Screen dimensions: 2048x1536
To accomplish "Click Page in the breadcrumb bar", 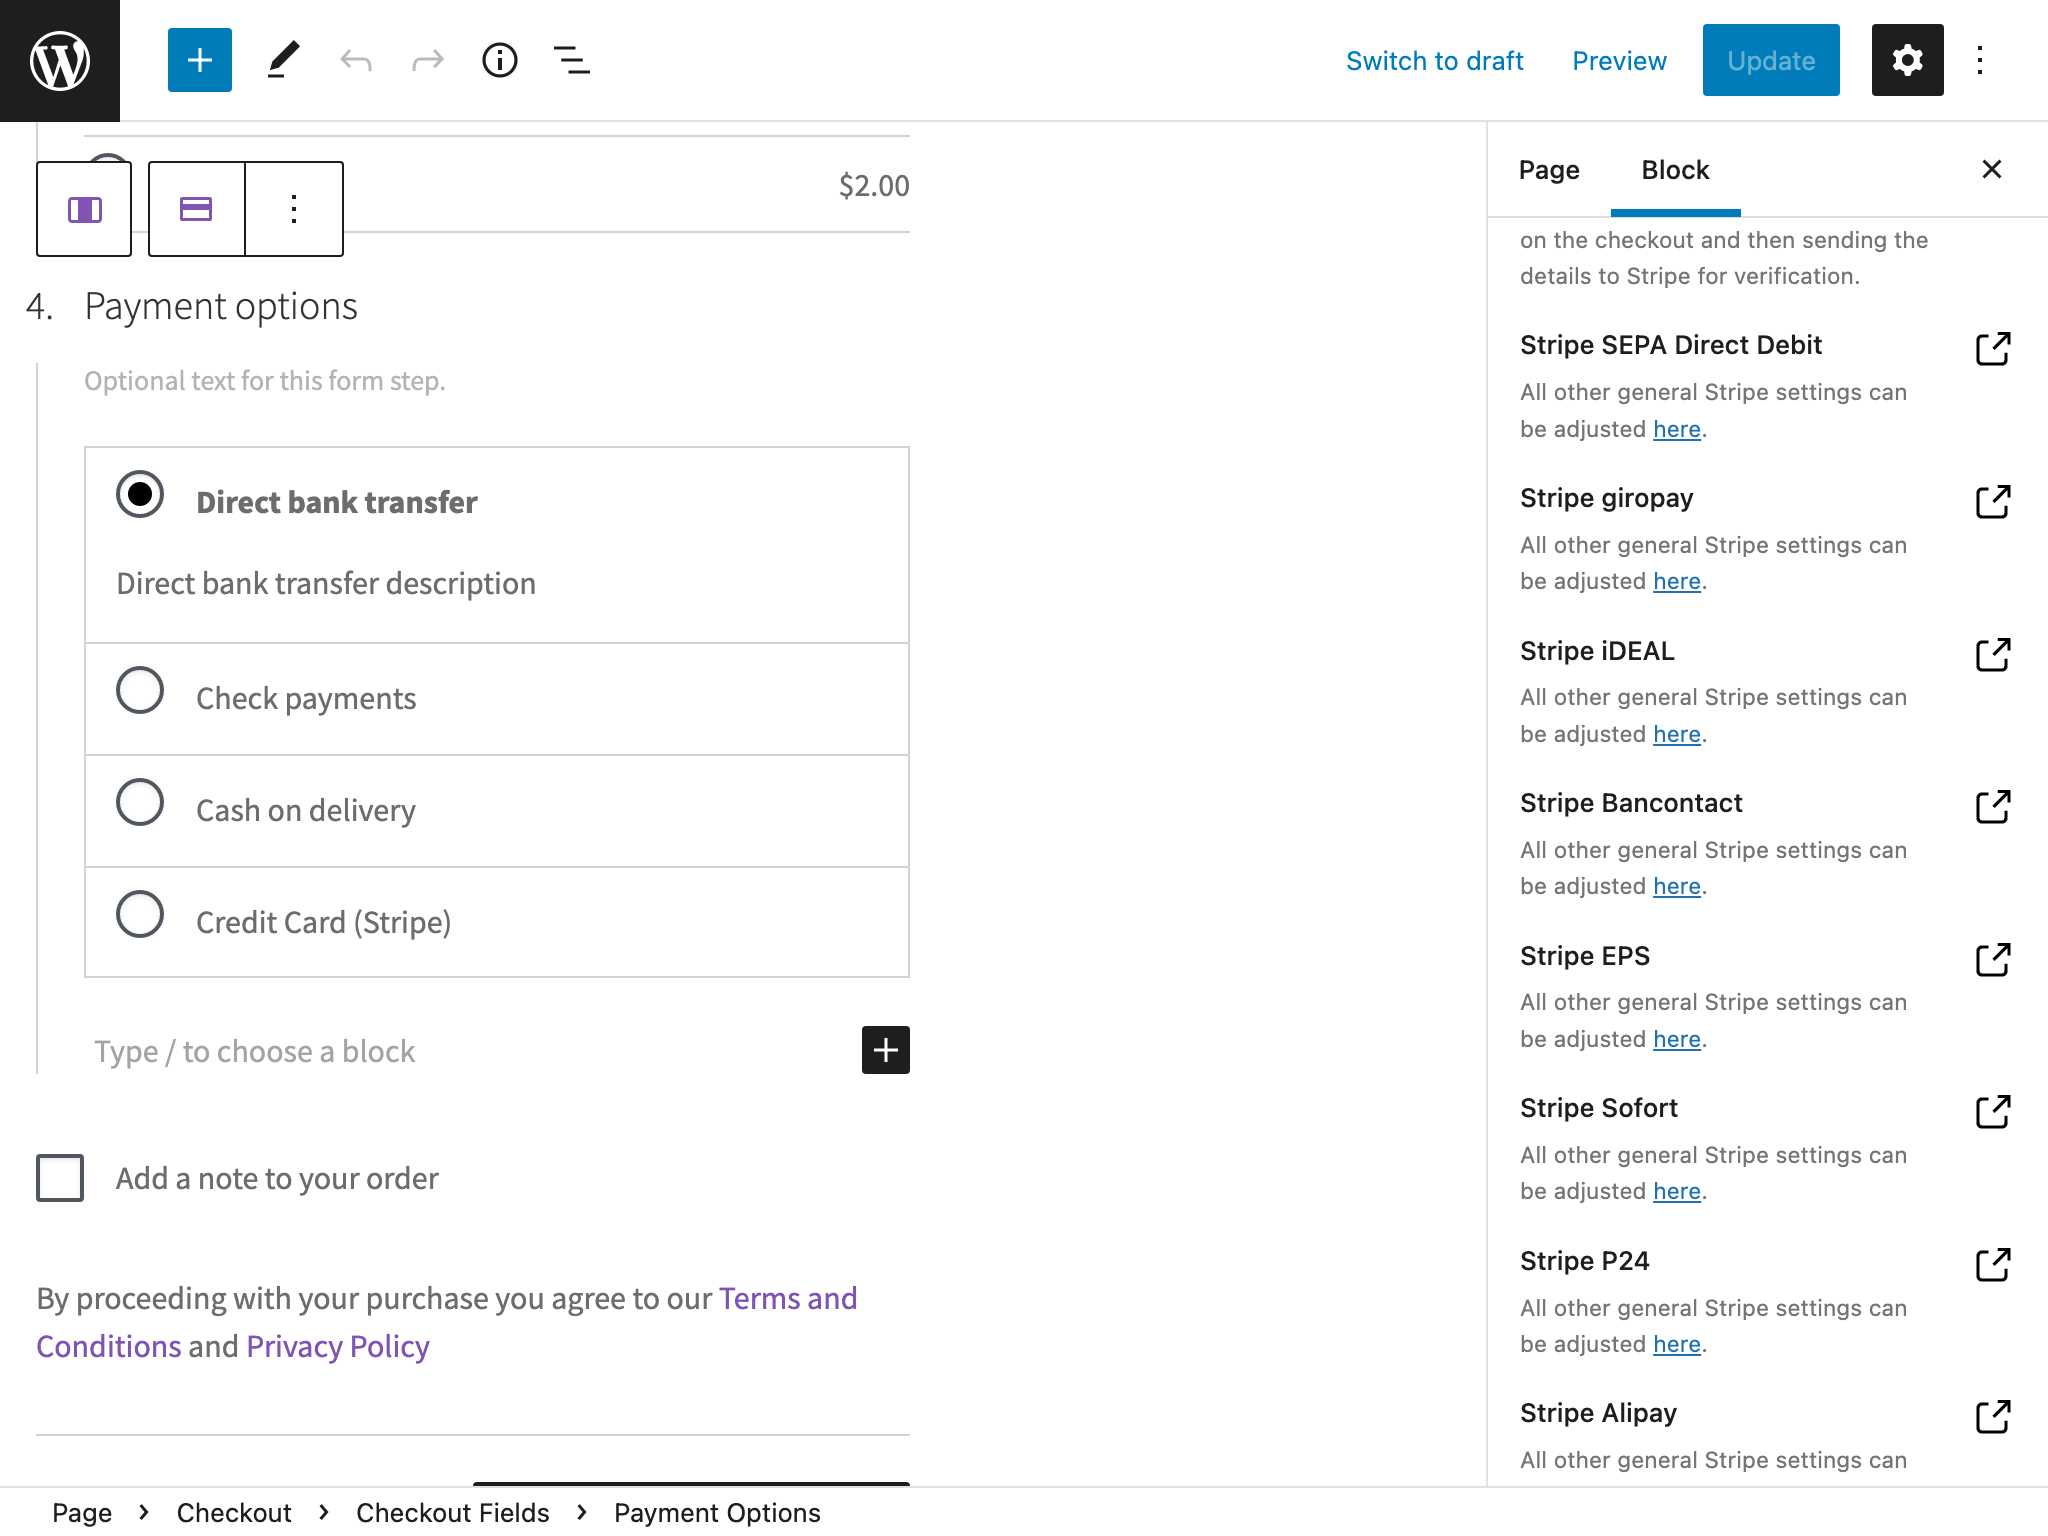I will point(82,1512).
